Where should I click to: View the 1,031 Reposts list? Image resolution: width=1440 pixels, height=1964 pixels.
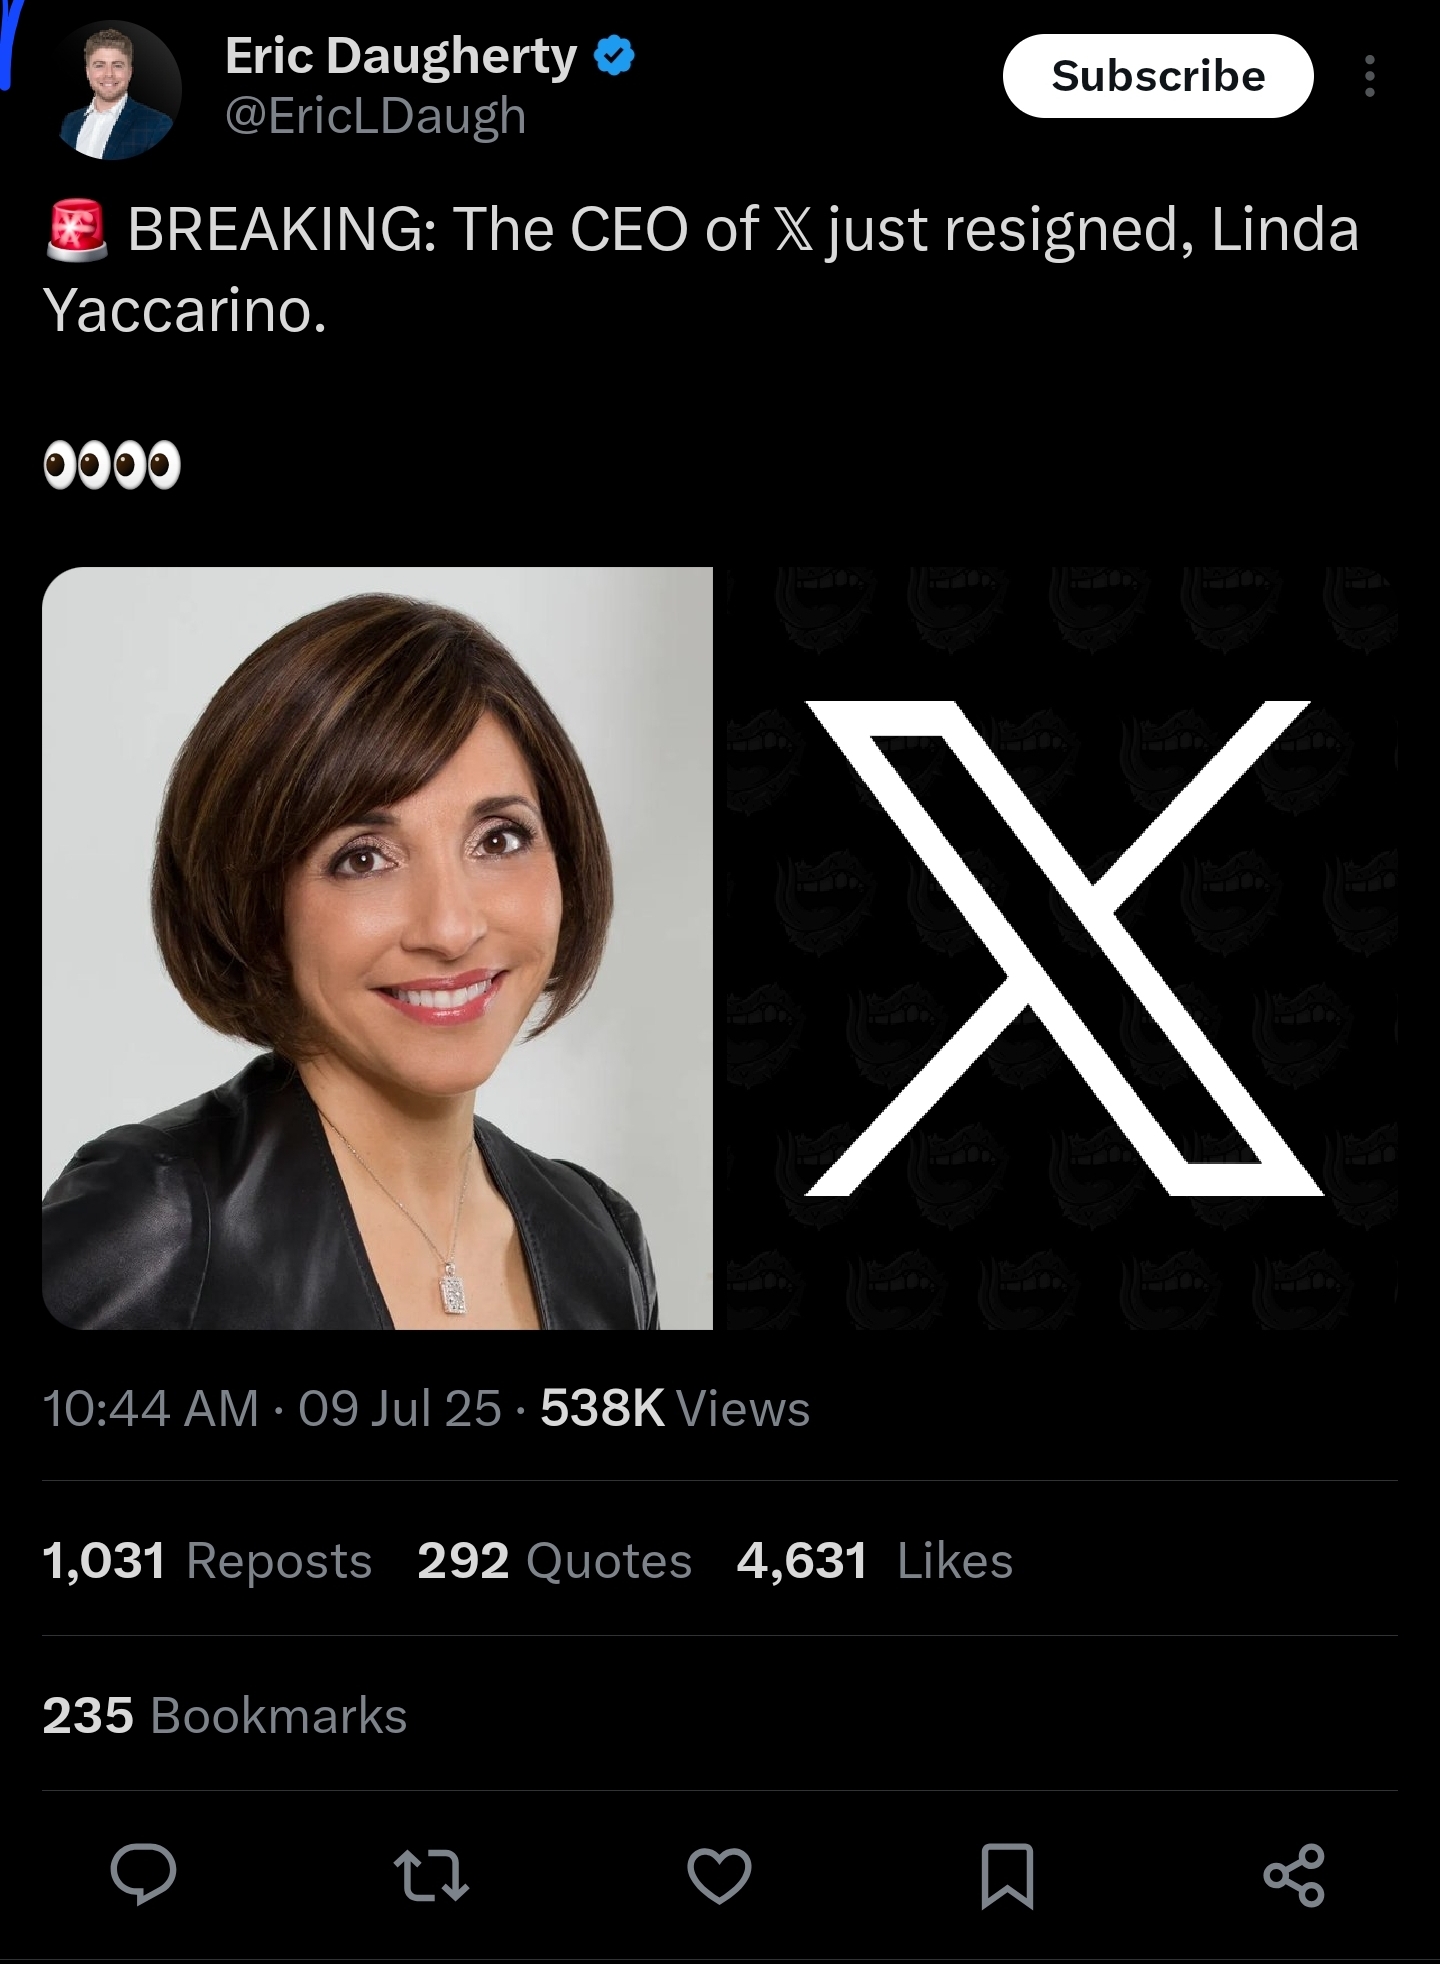click(x=207, y=1560)
